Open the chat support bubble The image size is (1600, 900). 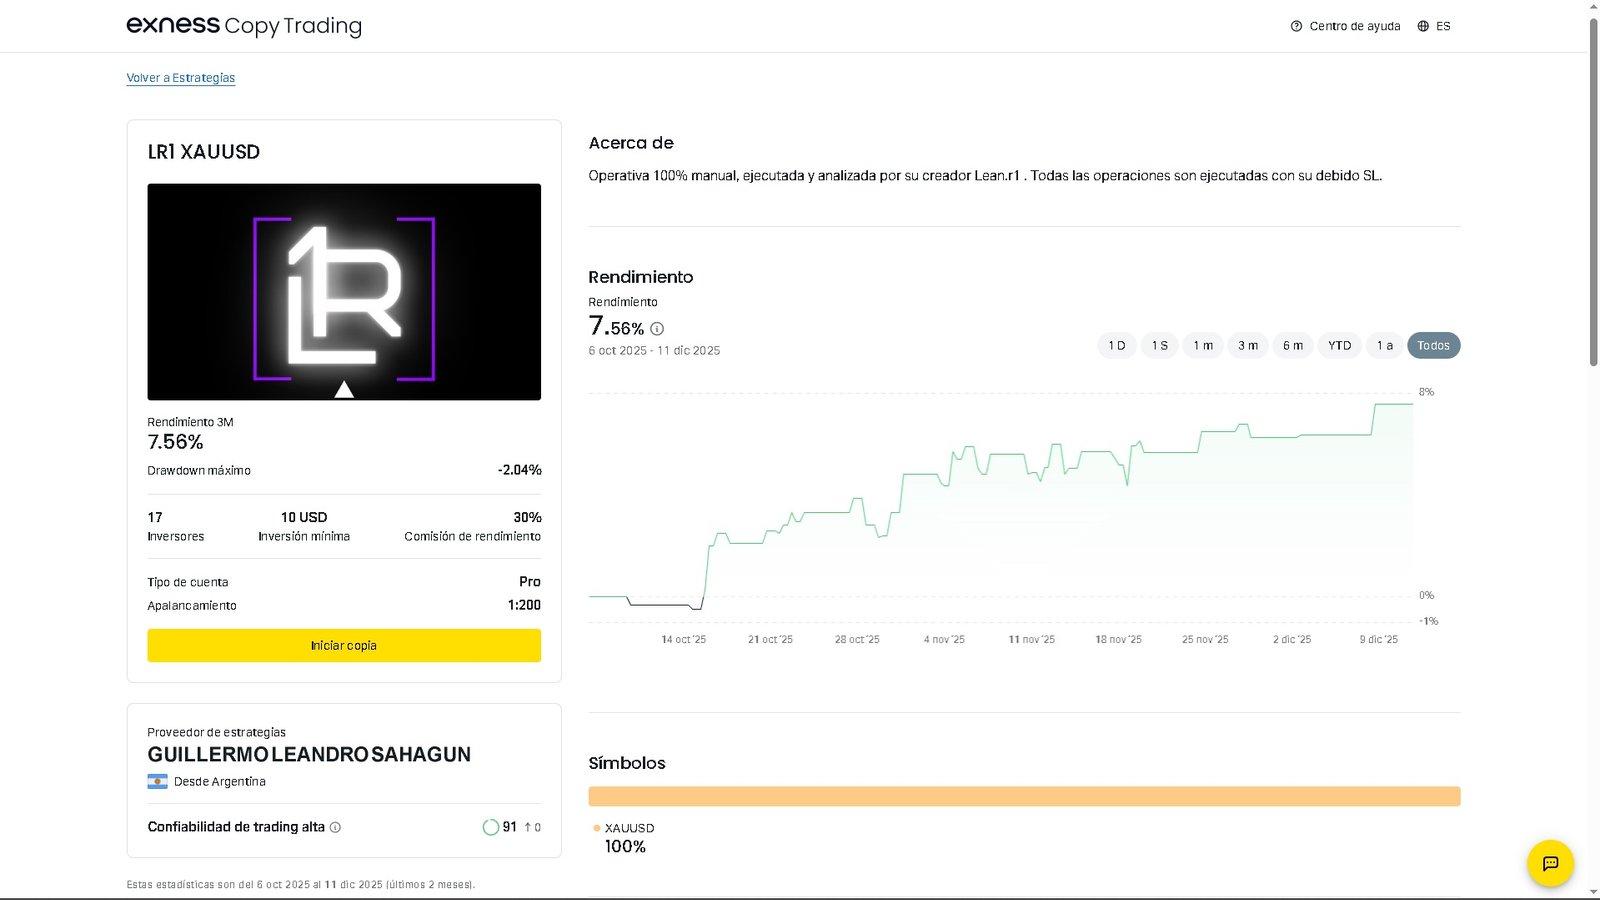(1550, 863)
